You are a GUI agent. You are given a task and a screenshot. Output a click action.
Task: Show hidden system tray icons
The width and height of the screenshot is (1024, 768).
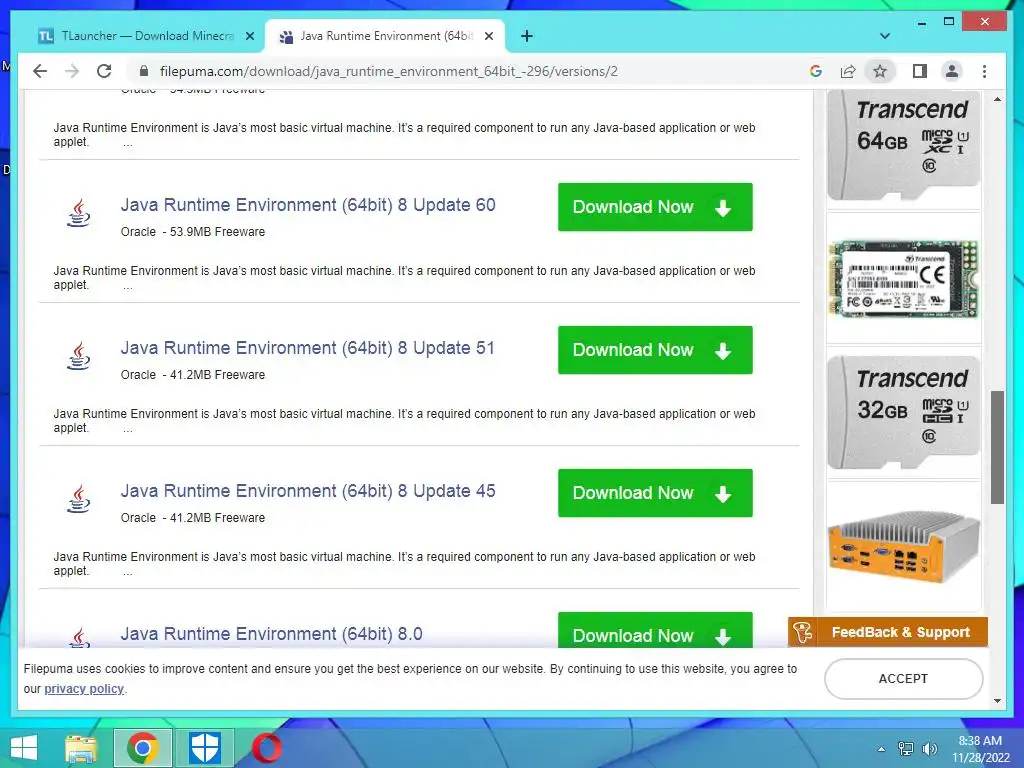882,749
